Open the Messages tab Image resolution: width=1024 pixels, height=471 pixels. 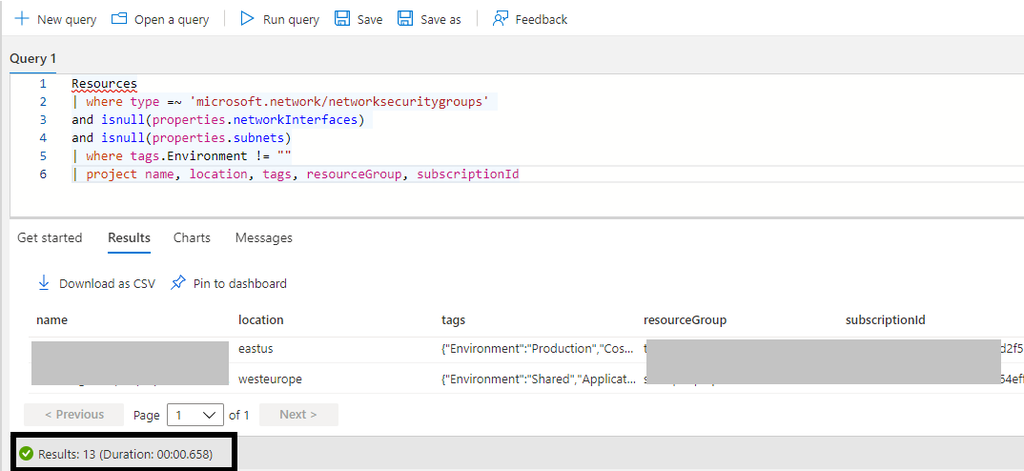point(264,238)
